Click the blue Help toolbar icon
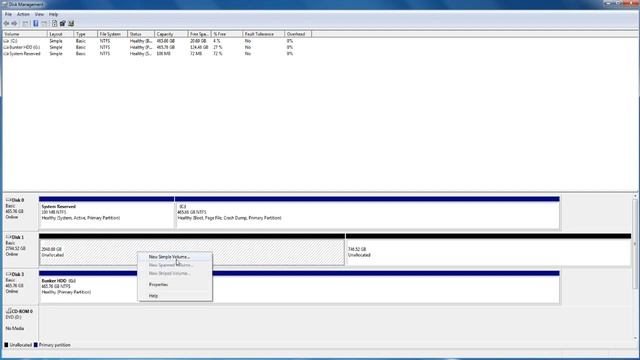The image size is (640, 360). [x=36, y=24]
